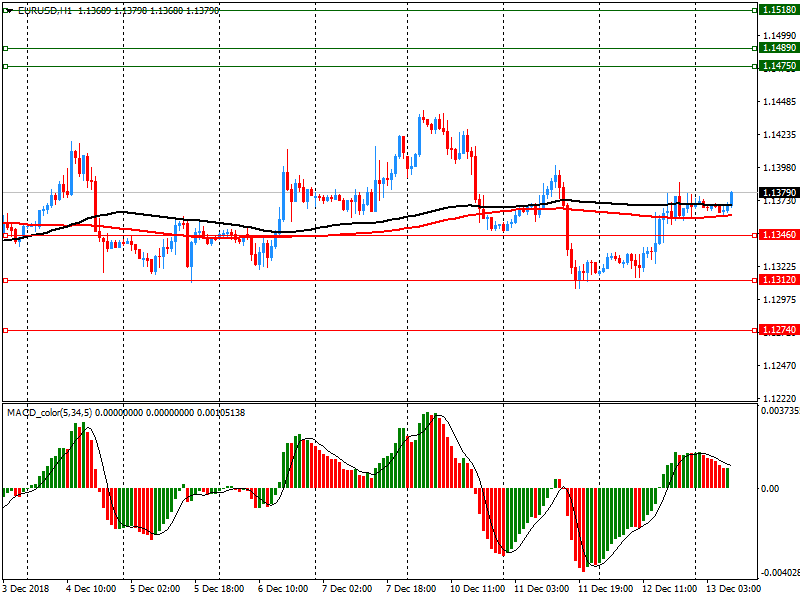This screenshot has height=600, width=800.
Task: Select the red 1.12740 support level label
Action: point(778,329)
